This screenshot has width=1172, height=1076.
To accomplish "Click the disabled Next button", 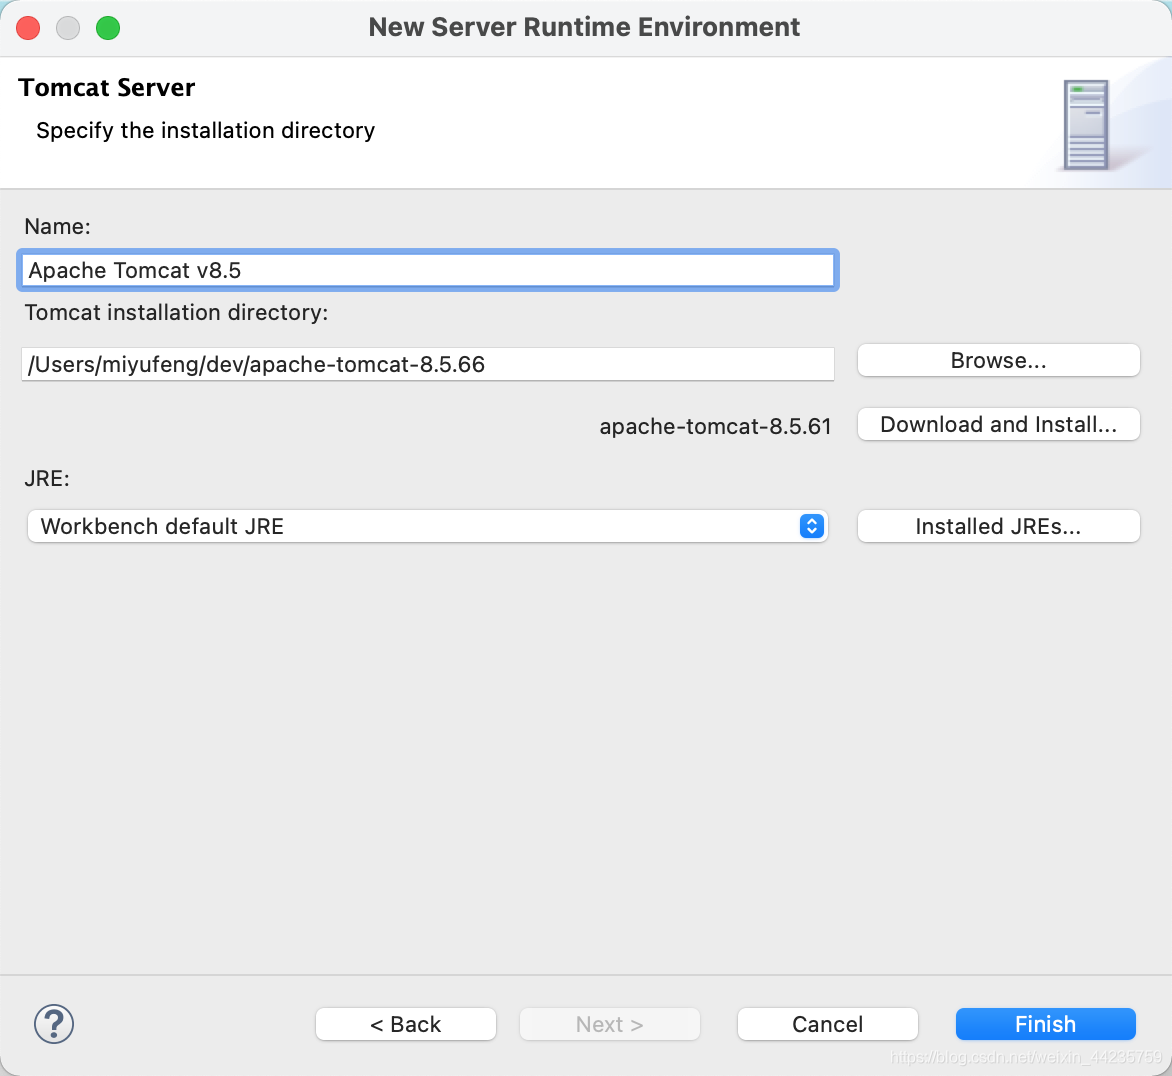I will click(x=609, y=1024).
